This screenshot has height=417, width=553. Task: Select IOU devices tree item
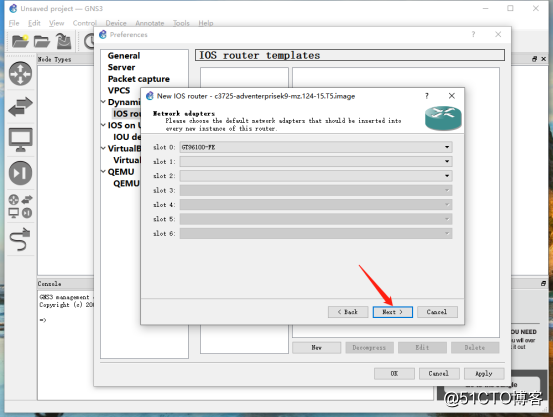[x=127, y=137]
